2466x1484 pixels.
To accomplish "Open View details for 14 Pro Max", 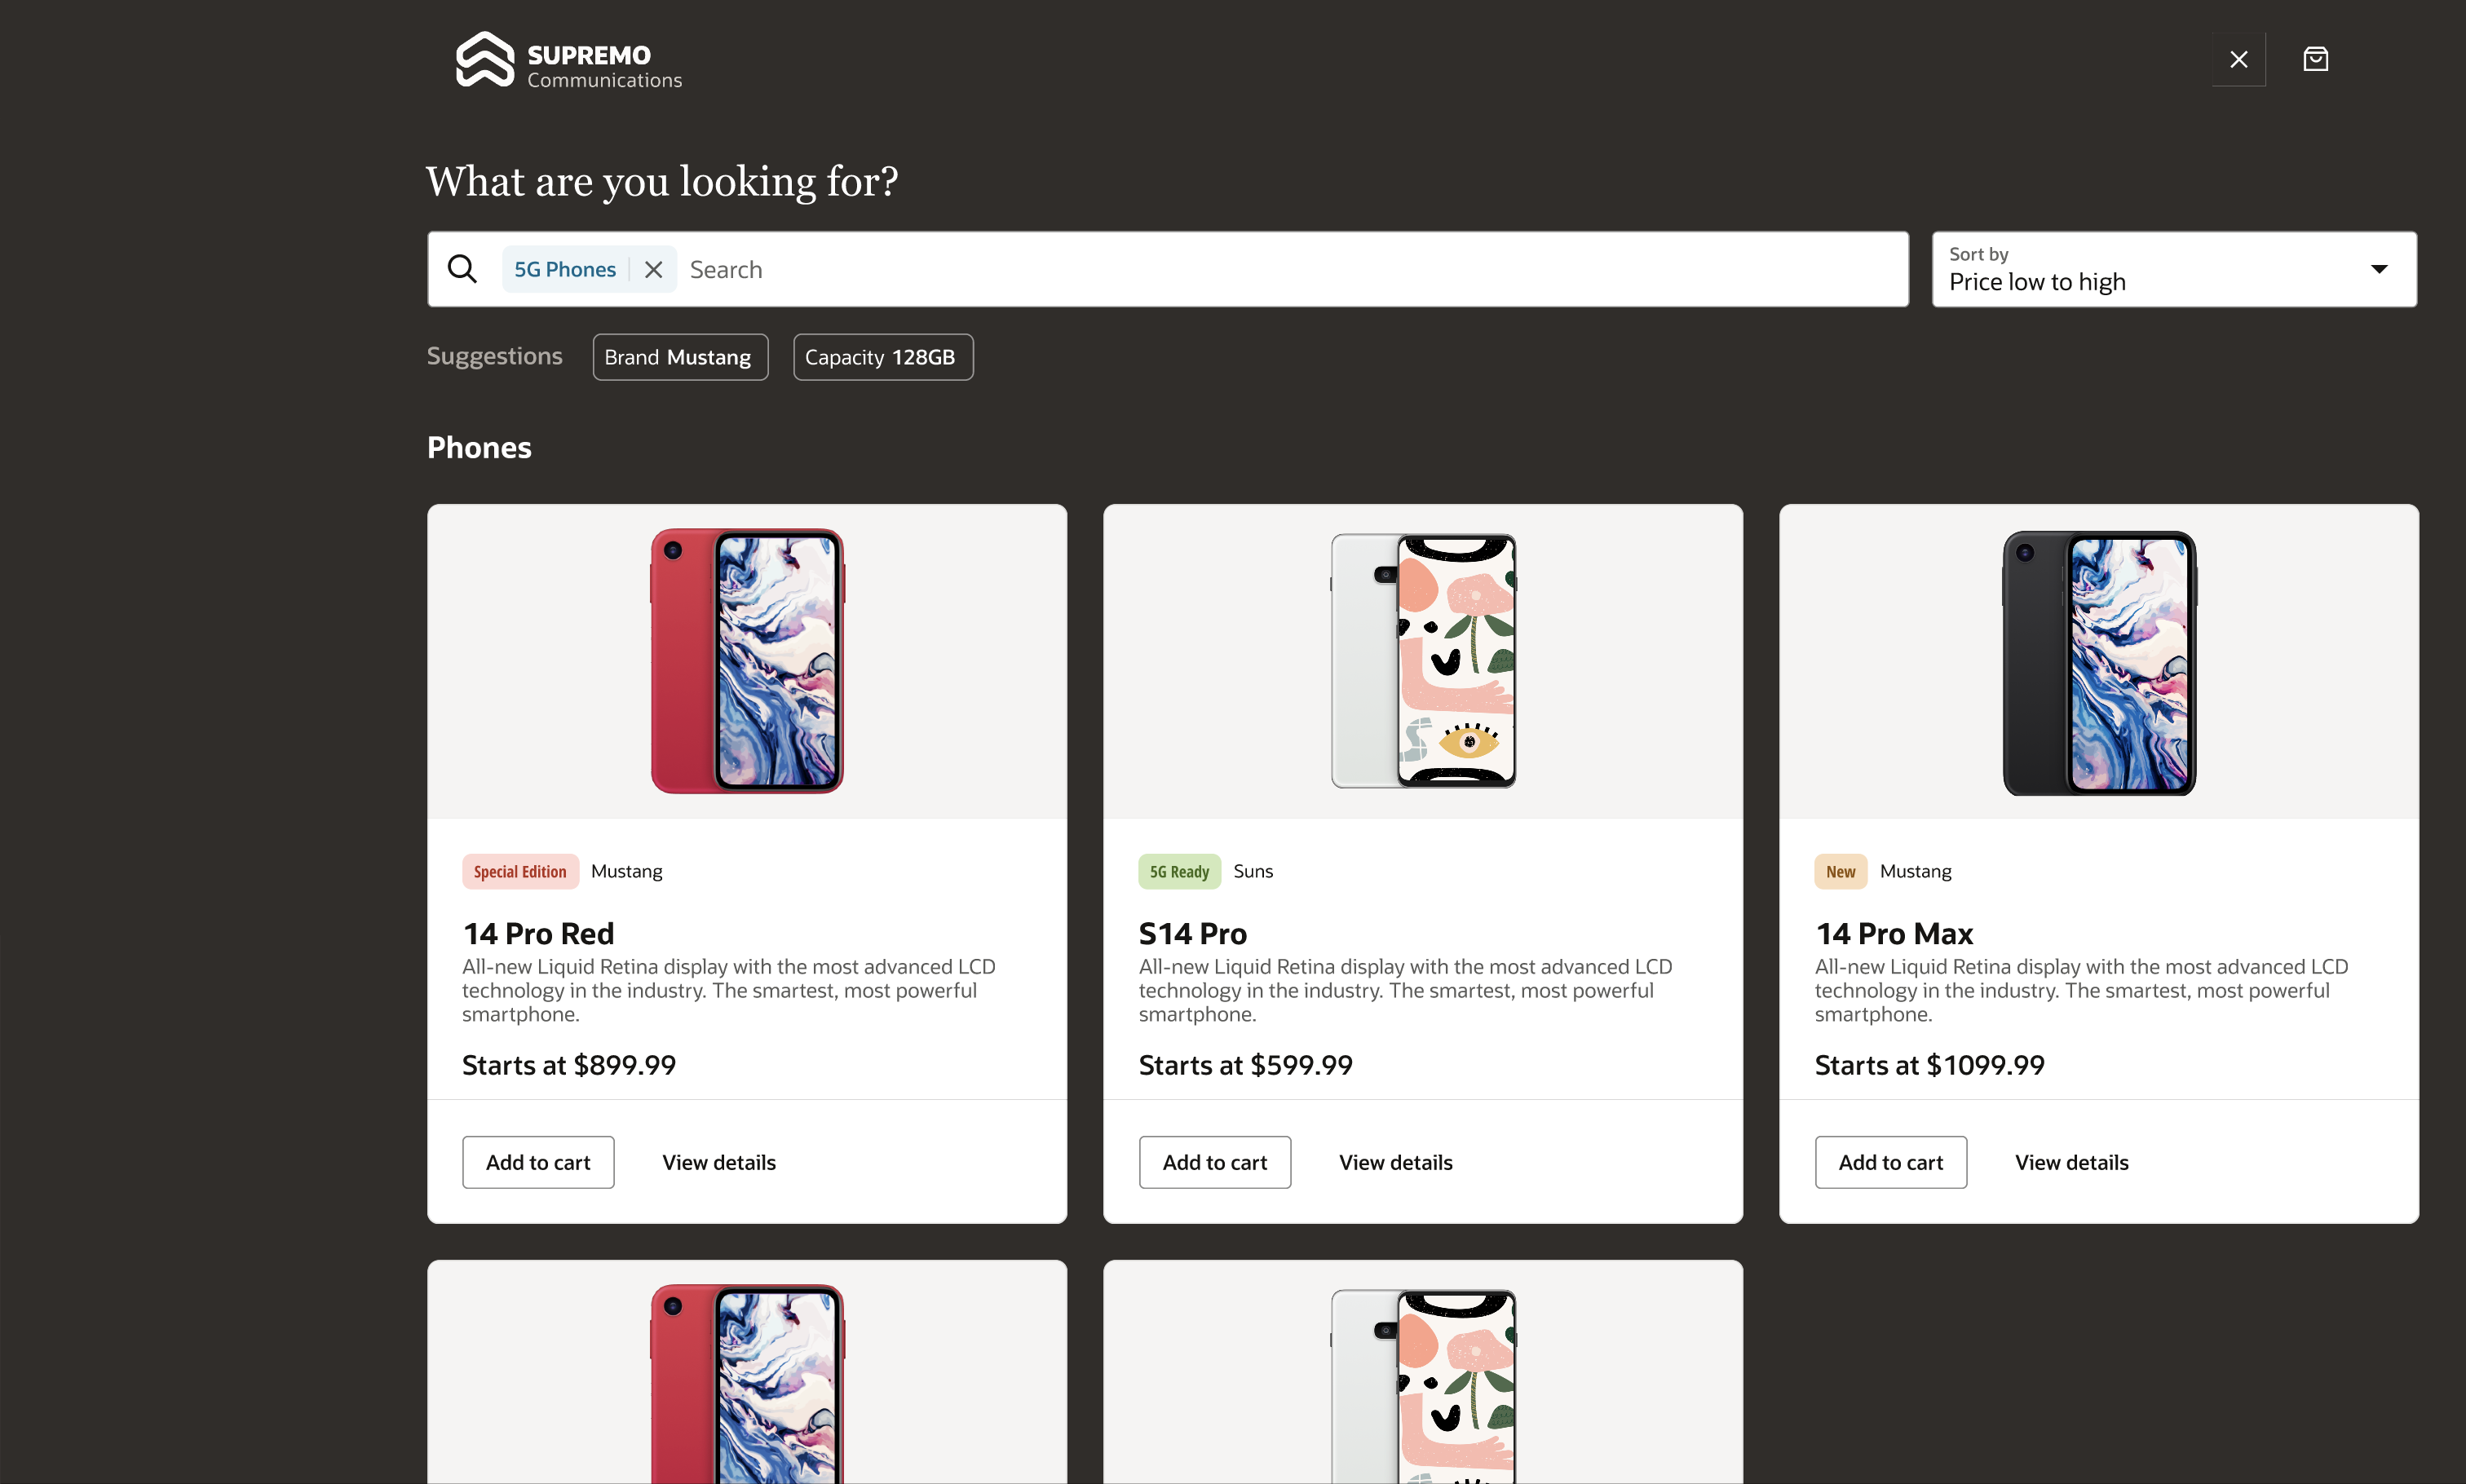I will (2071, 1162).
